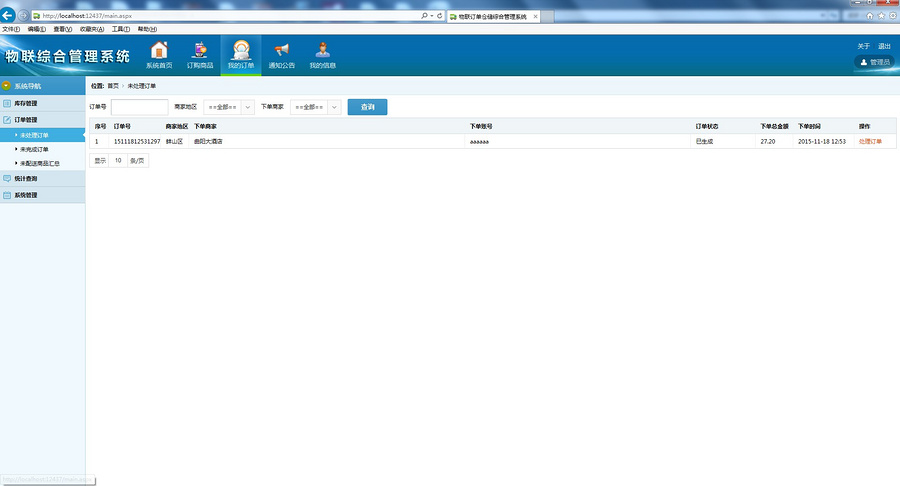This screenshot has height=486, width=900.
Task: Click the 退出 logout link
Action: coord(884,46)
